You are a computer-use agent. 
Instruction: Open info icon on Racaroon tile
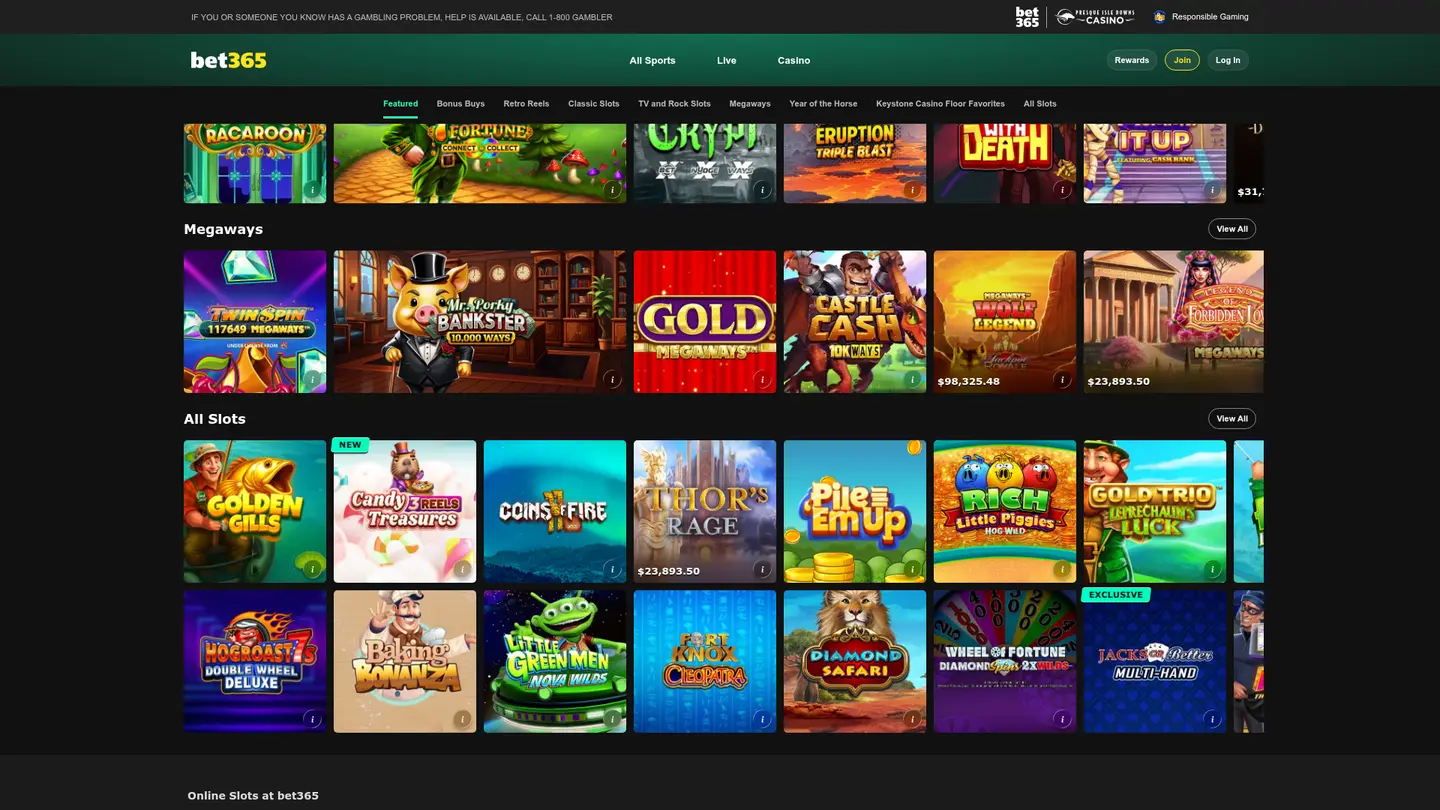(312, 189)
